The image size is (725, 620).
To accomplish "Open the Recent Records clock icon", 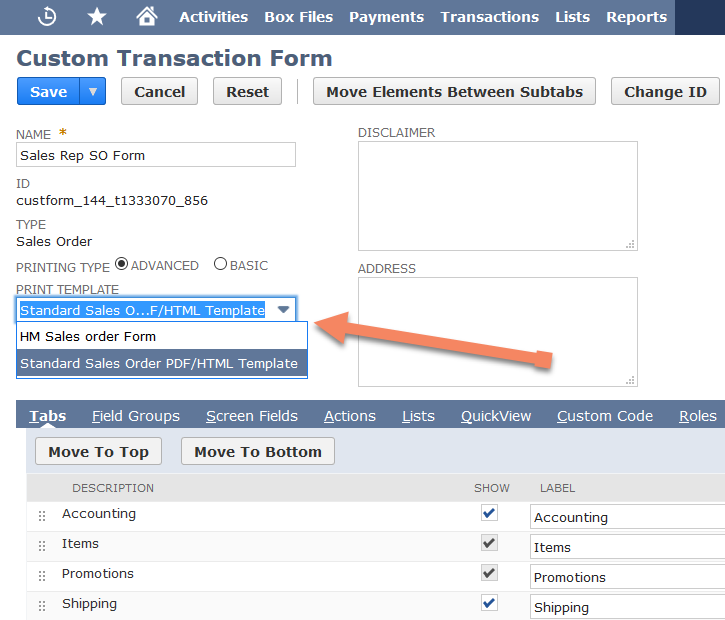I will click(47, 17).
